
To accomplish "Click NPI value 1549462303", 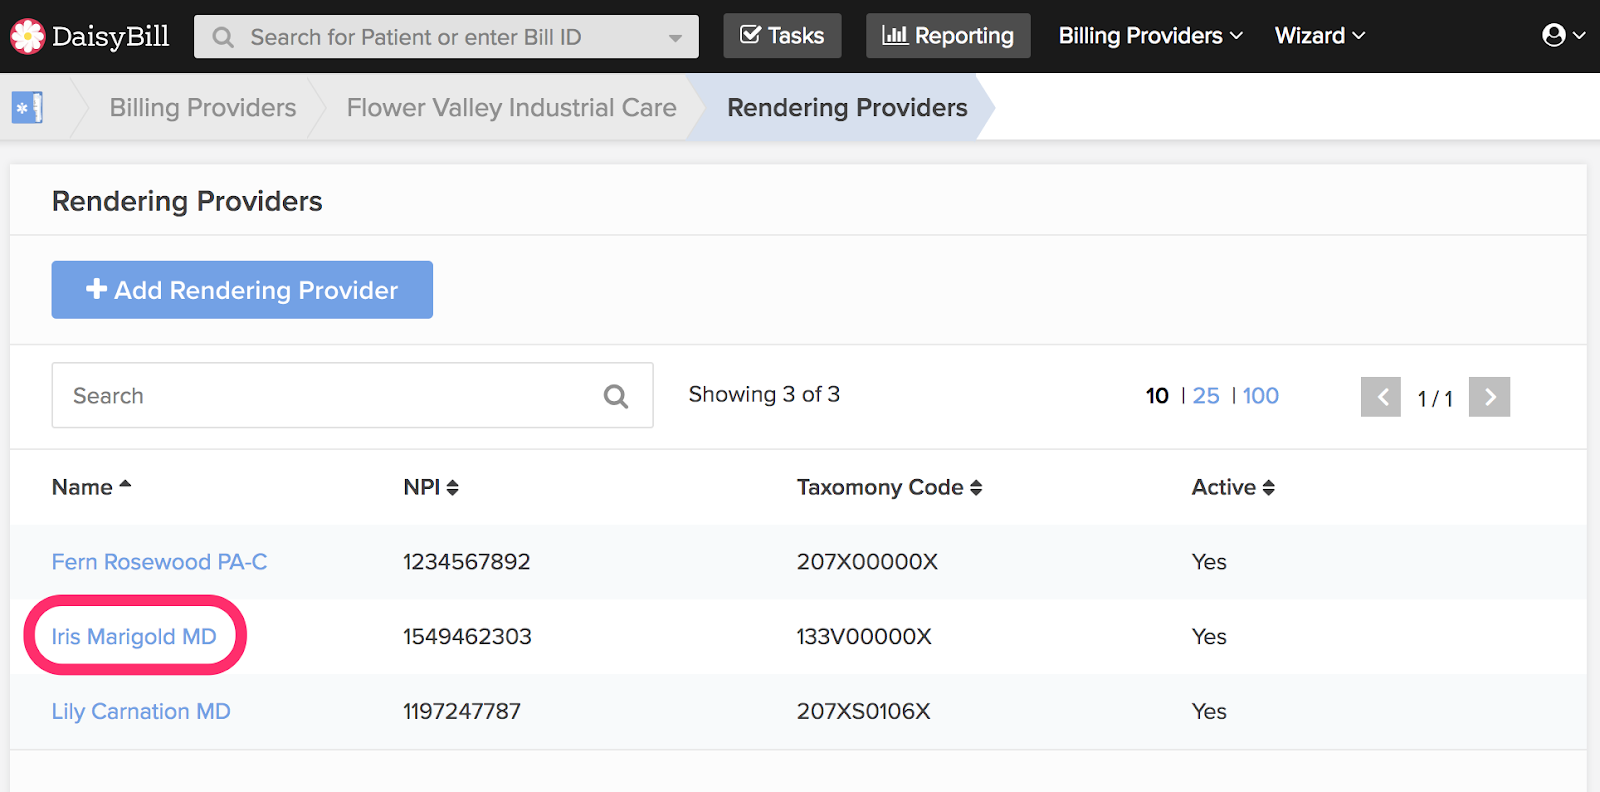I will (467, 637).
